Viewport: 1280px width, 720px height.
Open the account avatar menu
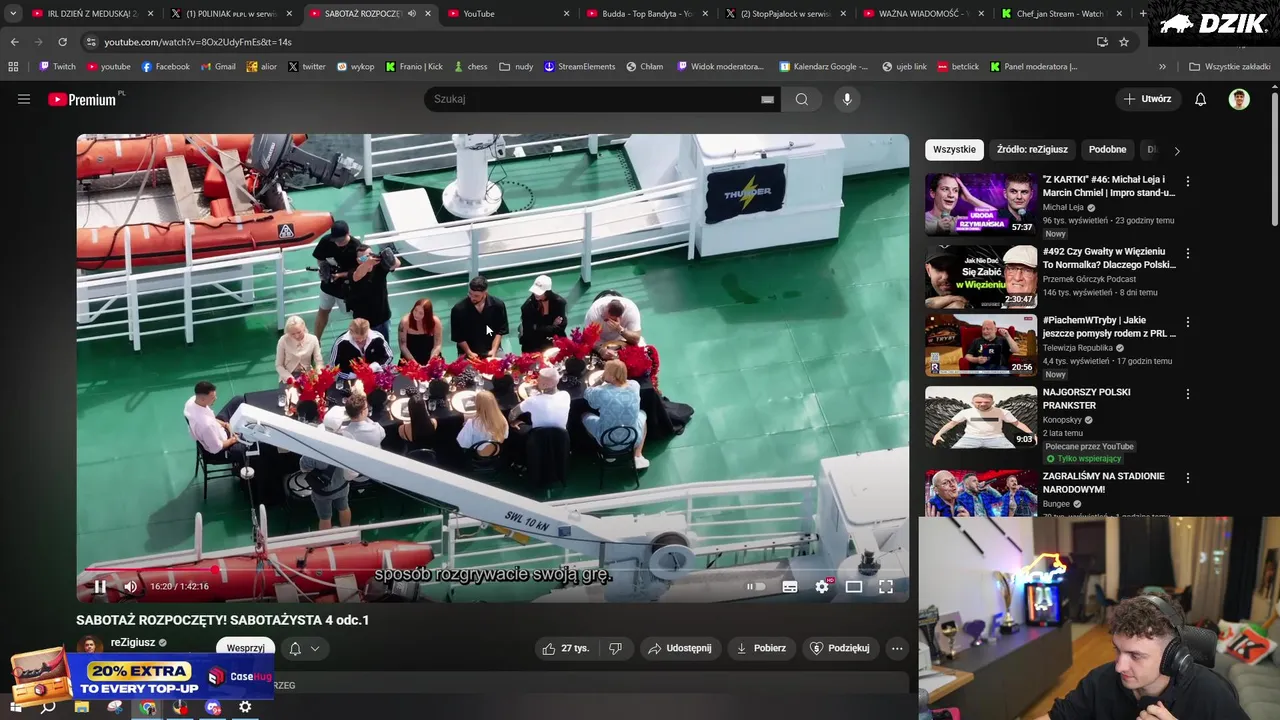(1239, 99)
